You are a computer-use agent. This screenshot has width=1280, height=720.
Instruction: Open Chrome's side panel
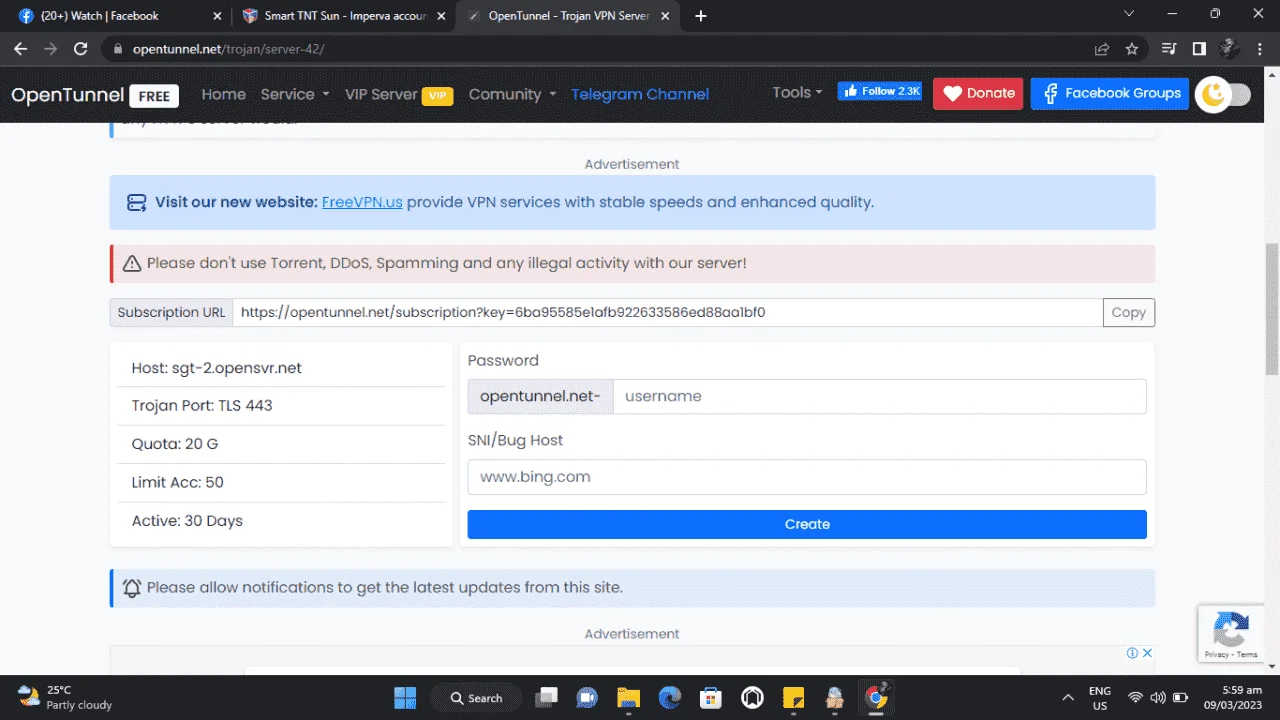coord(1199,48)
